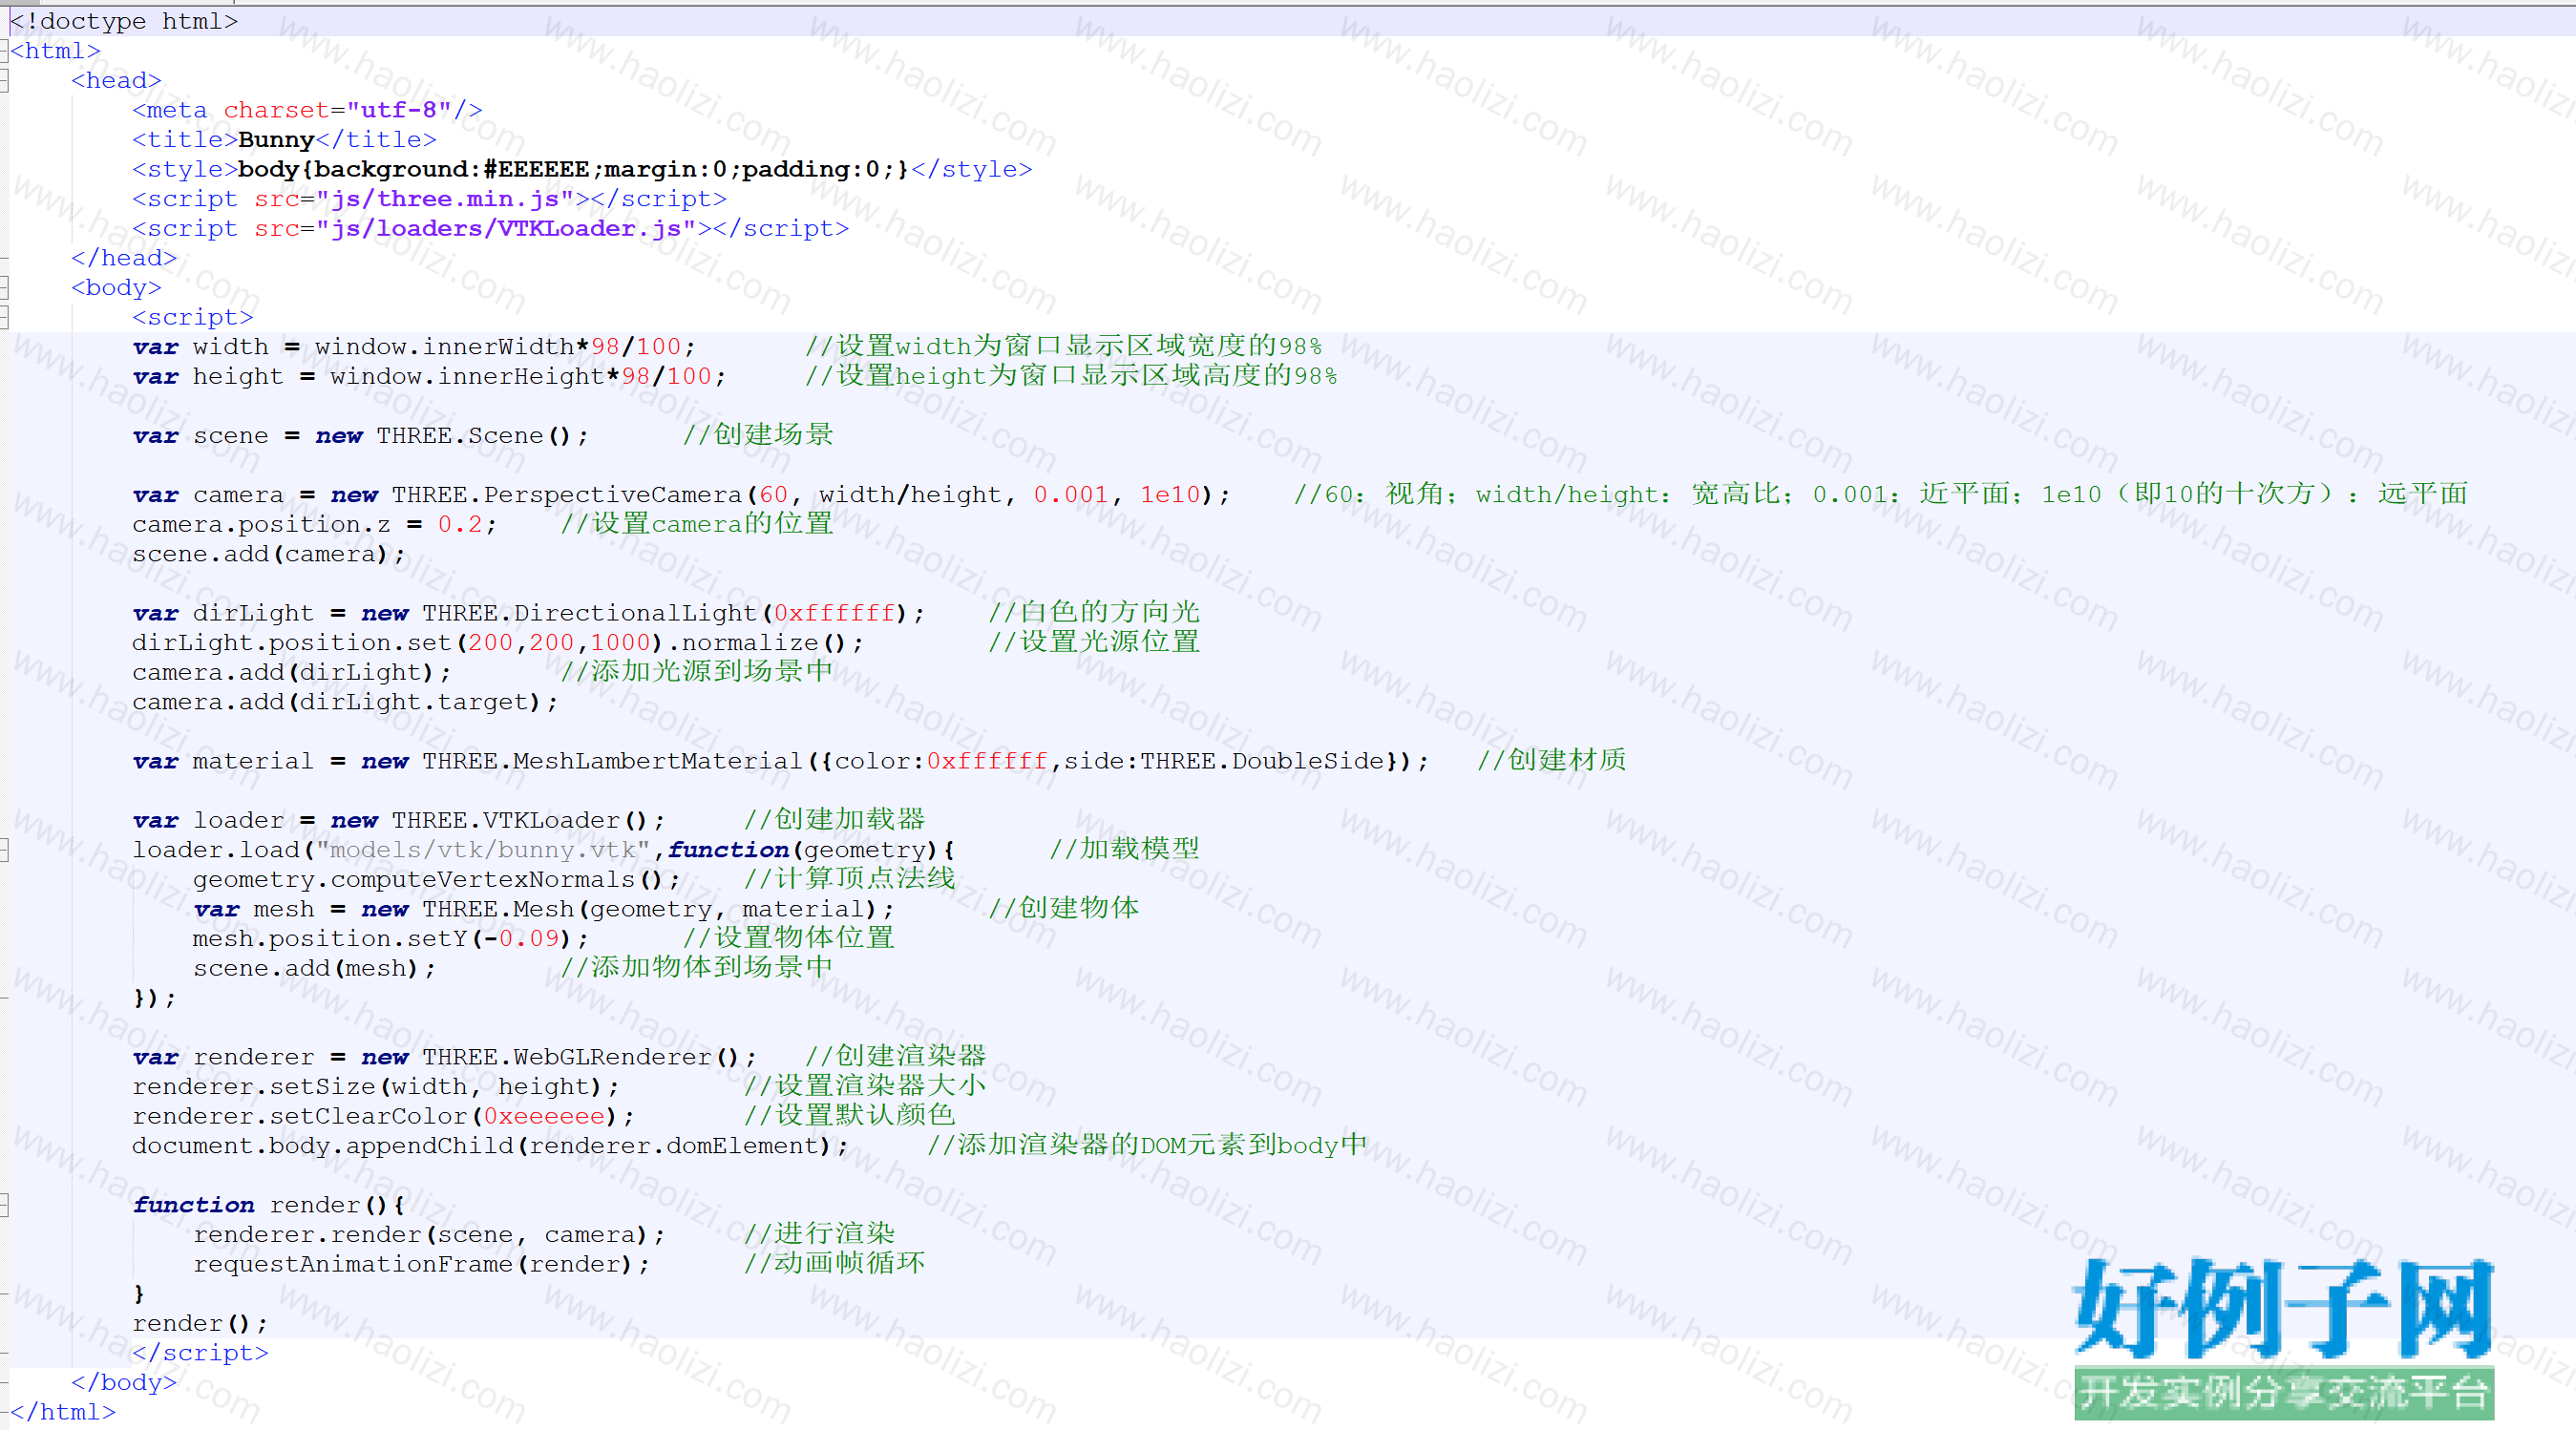2576x1430 pixels.
Task: Click the THREE.PerspectiveCamera constructor call
Action: (811, 495)
